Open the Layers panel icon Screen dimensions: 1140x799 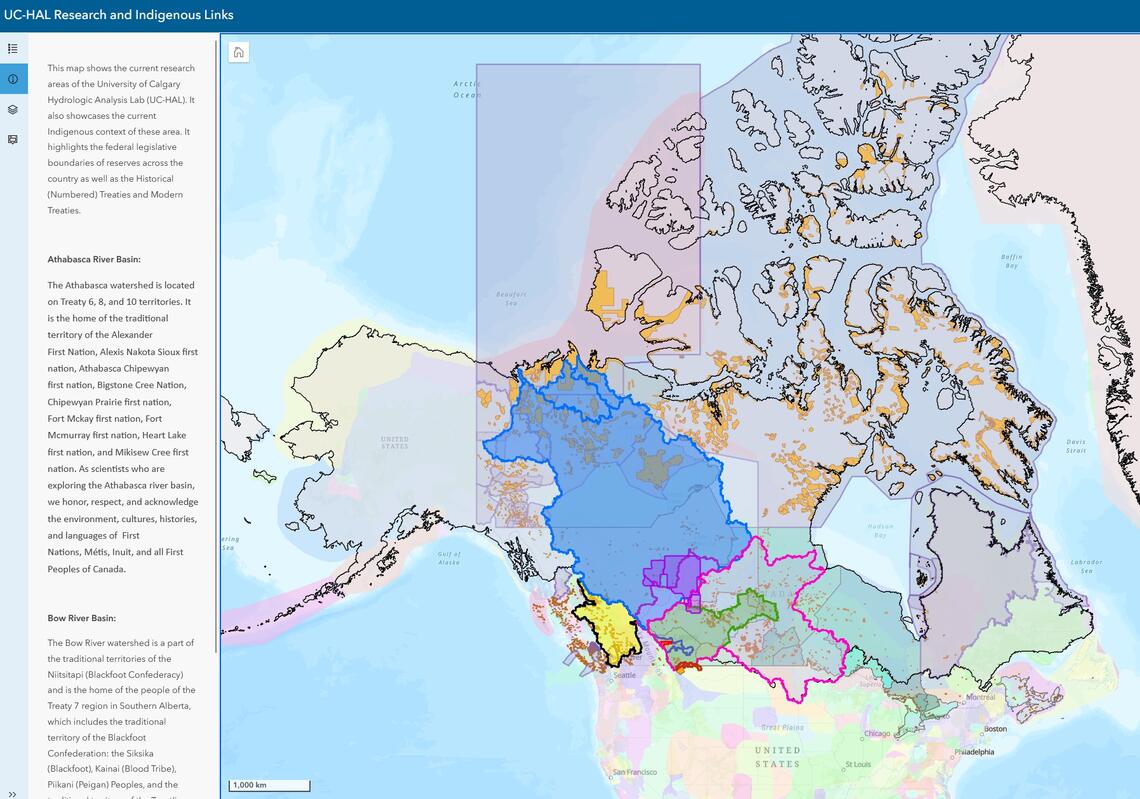tap(13, 110)
